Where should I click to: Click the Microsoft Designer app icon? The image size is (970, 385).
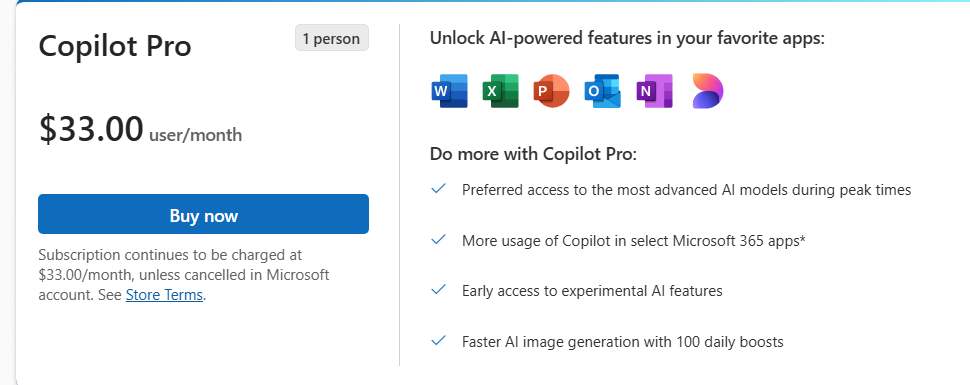click(708, 91)
